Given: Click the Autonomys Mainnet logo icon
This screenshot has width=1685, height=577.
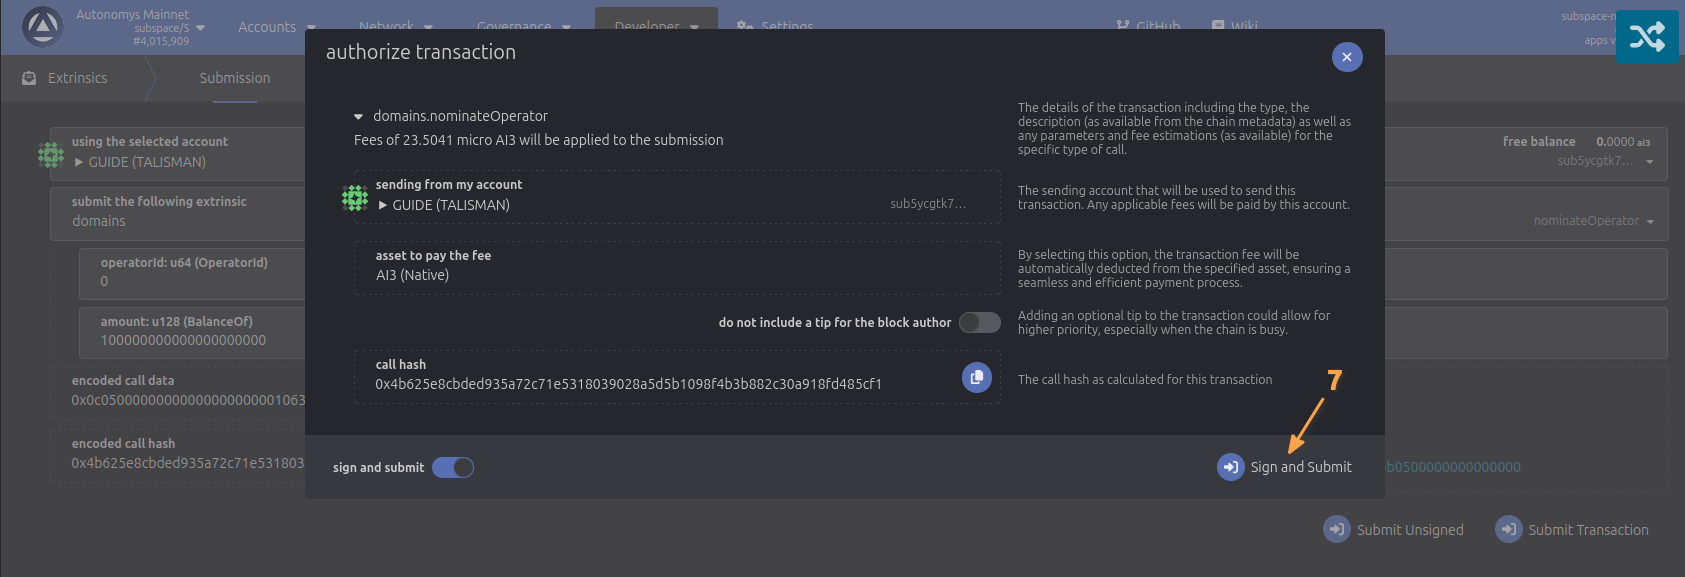Looking at the screenshot, I should pyautogui.click(x=42, y=27).
